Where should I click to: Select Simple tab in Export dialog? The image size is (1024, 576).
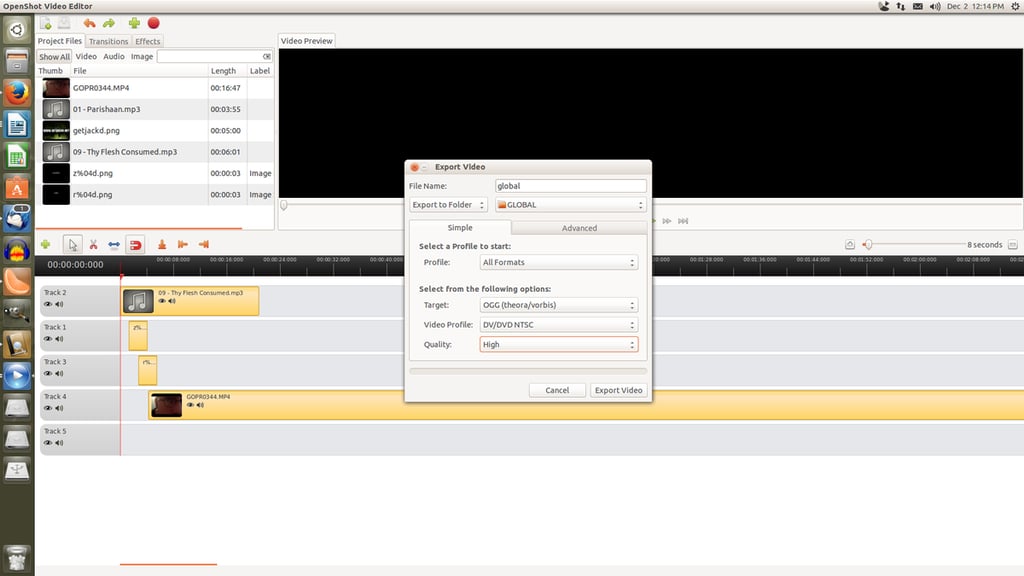(460, 227)
